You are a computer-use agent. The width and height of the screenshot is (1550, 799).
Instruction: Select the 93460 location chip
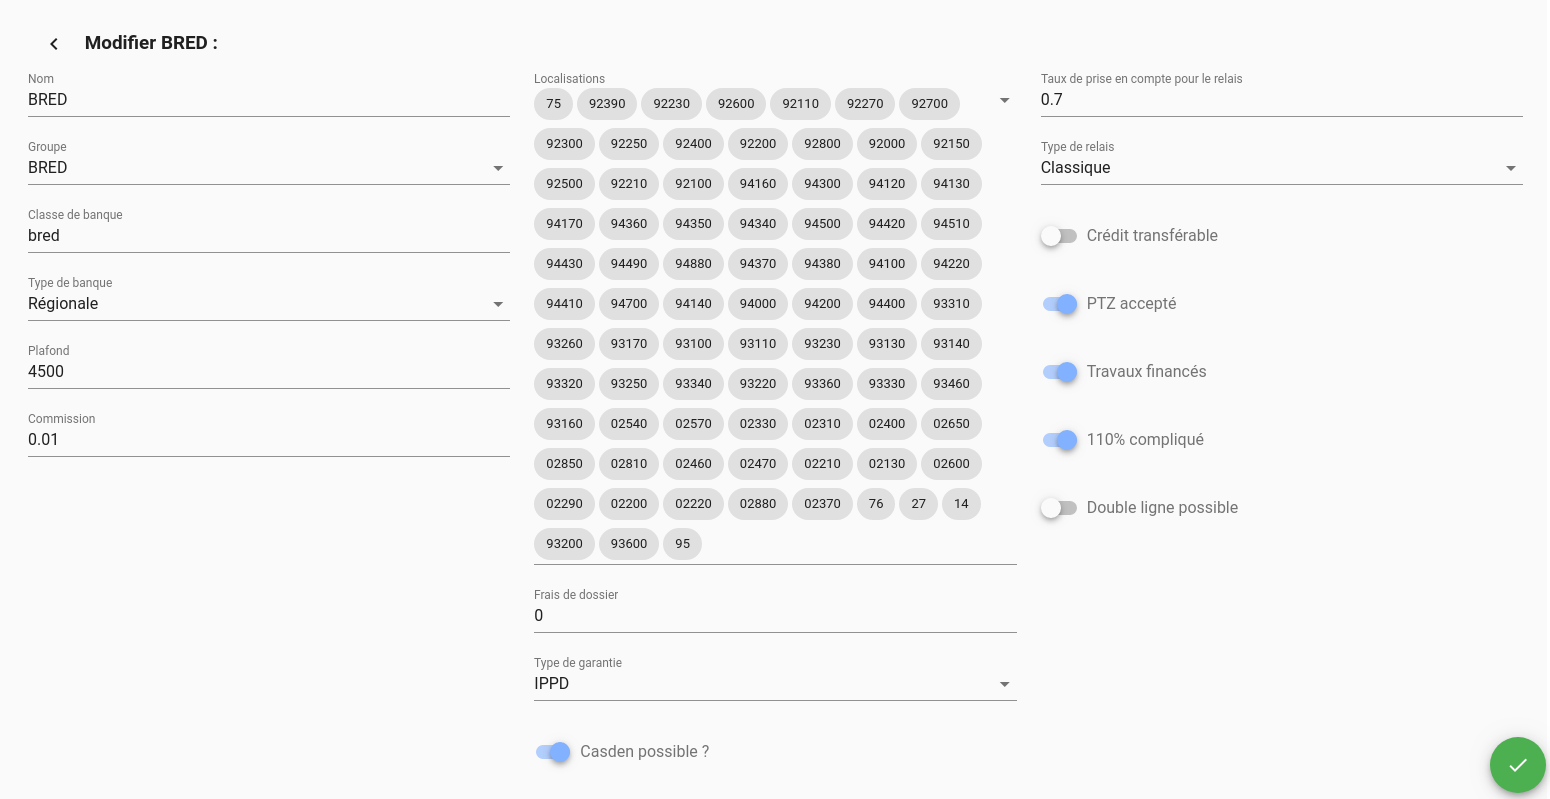[952, 384]
